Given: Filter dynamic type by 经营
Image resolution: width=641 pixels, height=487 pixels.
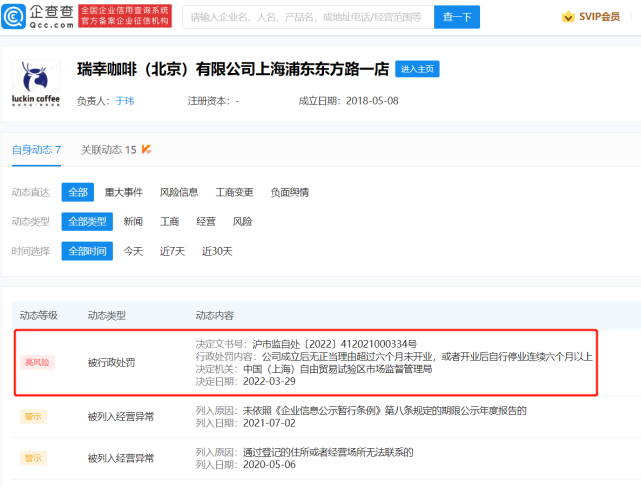Looking at the screenshot, I should (206, 222).
